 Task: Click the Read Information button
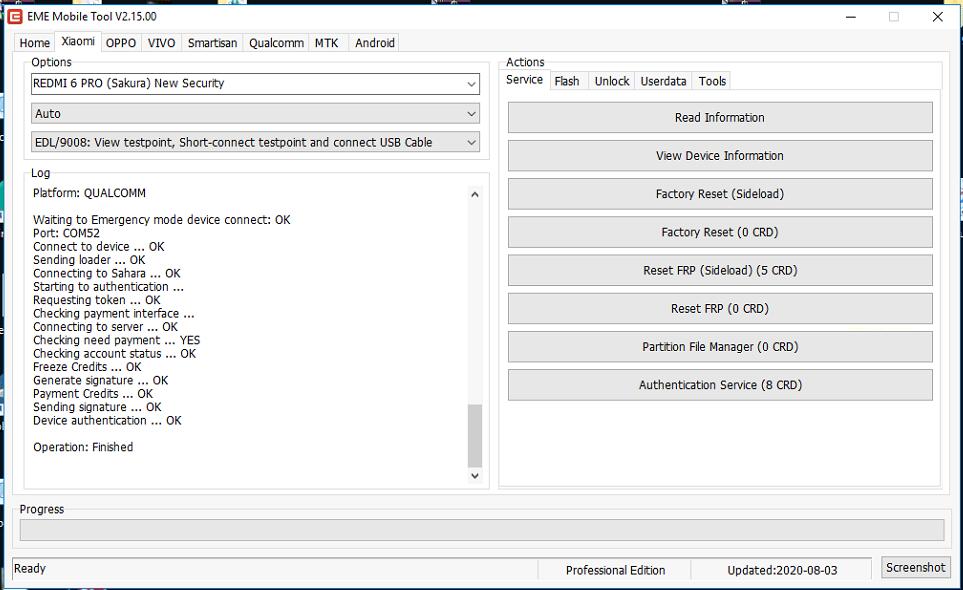[720, 117]
